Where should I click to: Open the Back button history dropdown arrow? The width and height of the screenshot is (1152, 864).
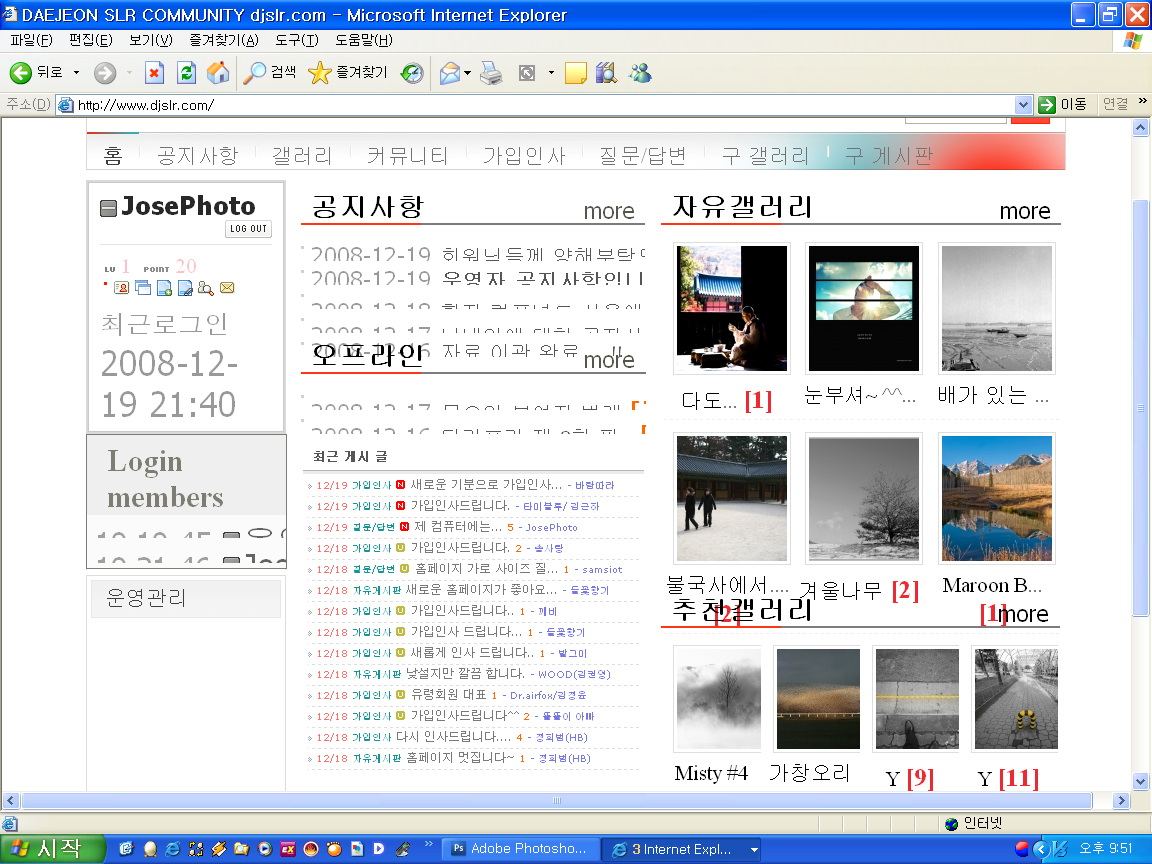[x=76, y=73]
